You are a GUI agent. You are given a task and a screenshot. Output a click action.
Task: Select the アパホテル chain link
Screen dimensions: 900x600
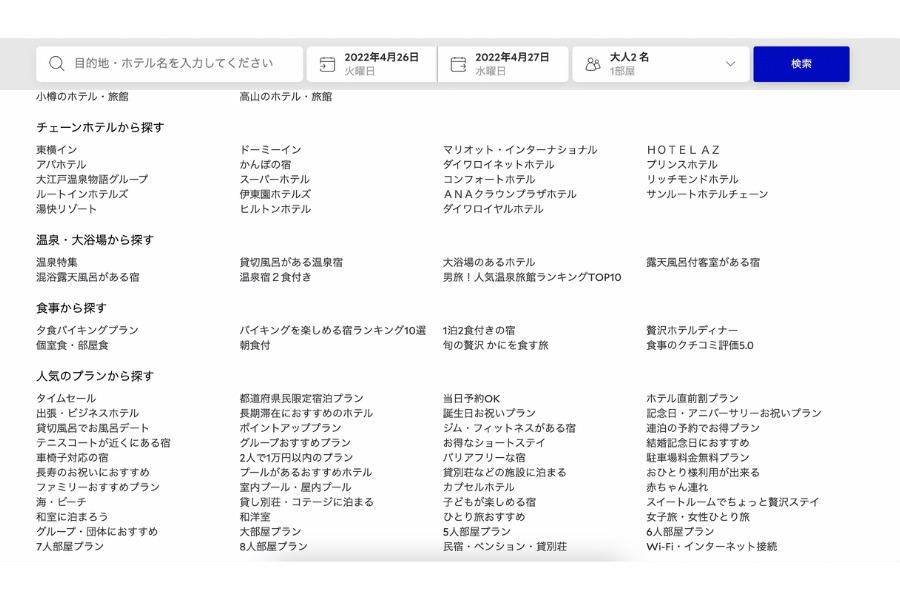click(61, 165)
